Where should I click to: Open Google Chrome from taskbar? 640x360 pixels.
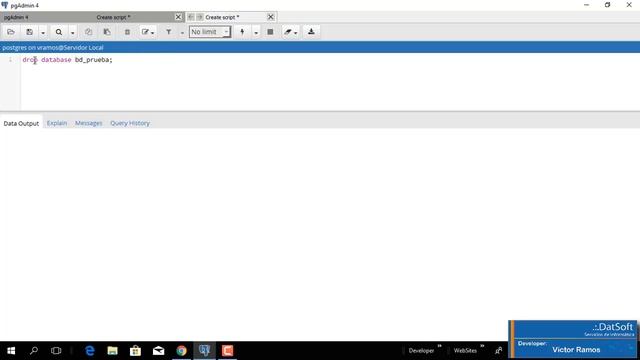pos(181,351)
